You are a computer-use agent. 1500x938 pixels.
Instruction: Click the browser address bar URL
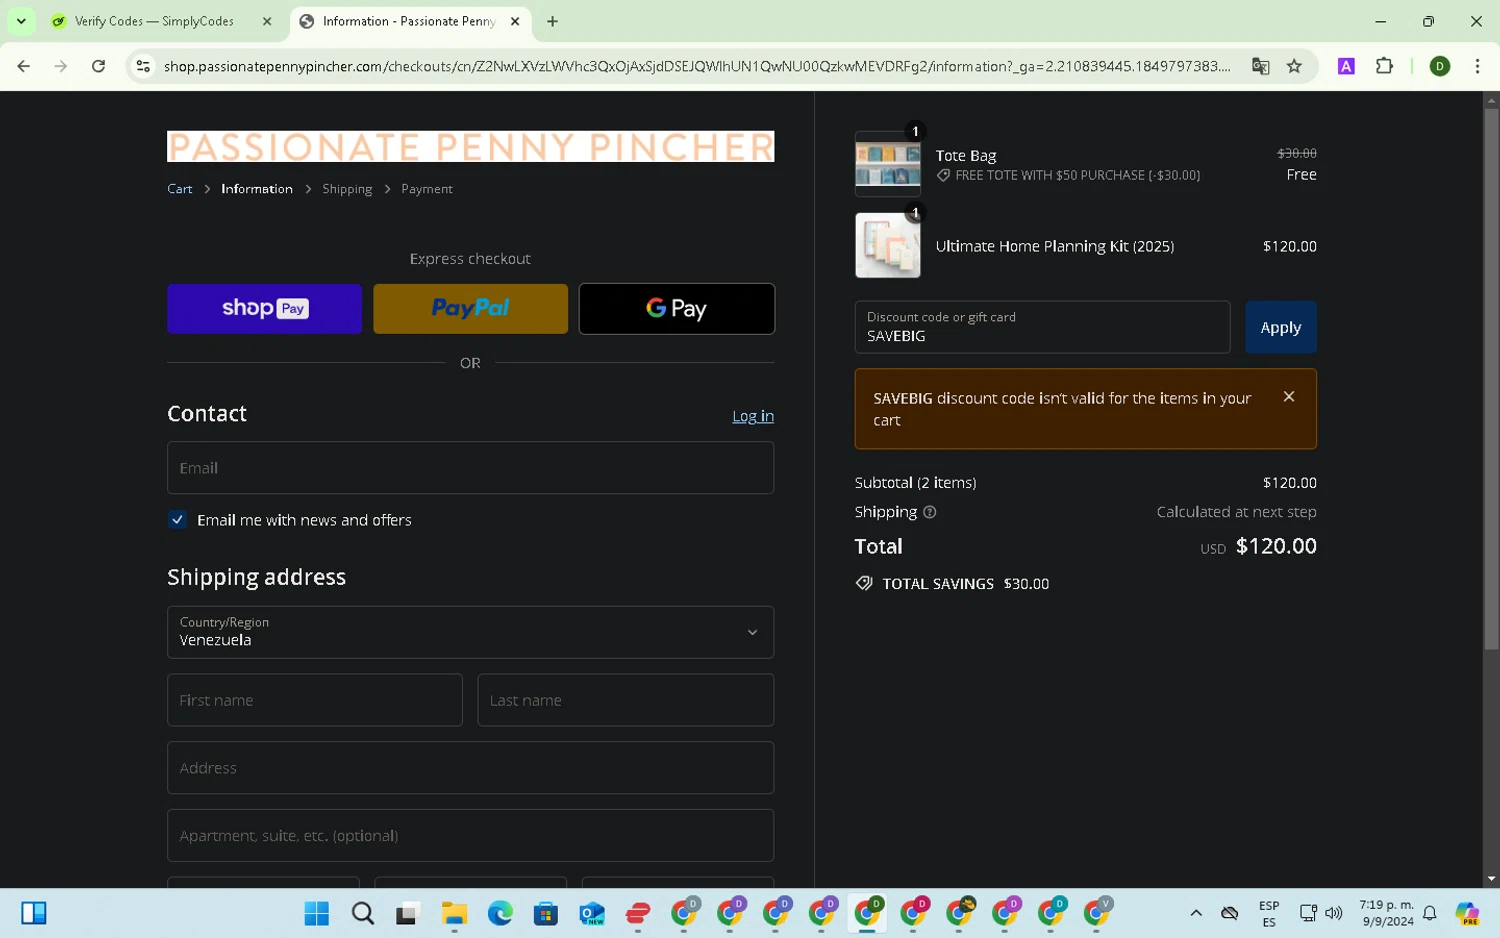pyautogui.click(x=697, y=66)
